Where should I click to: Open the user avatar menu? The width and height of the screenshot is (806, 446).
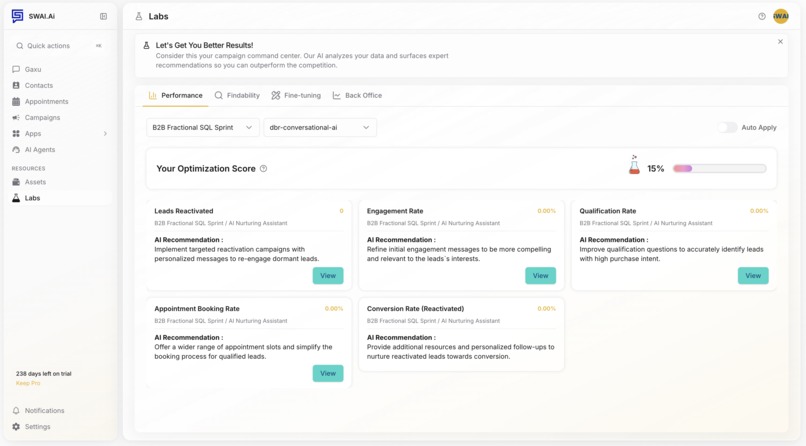781,16
